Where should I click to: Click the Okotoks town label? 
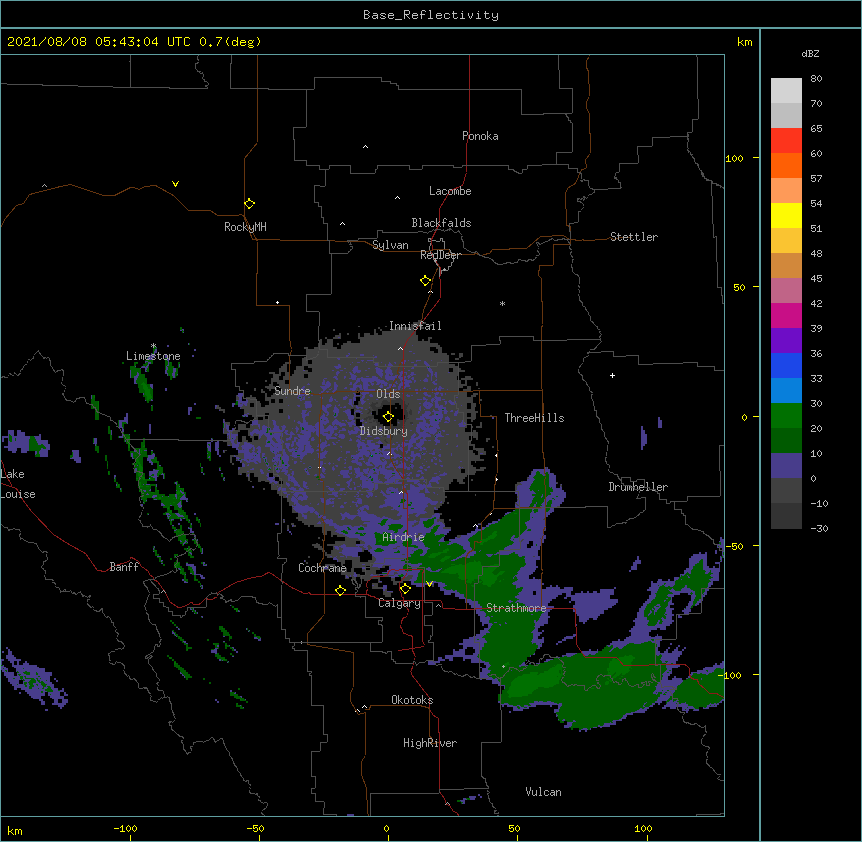tap(412, 700)
